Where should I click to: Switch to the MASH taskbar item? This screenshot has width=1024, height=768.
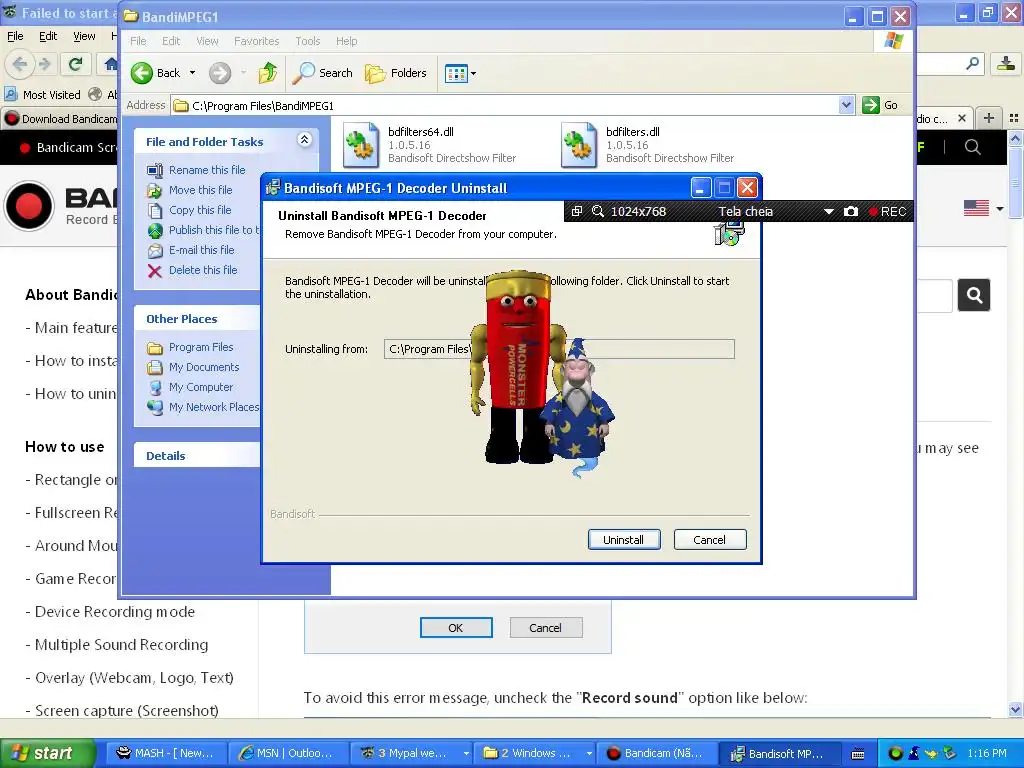(165, 754)
